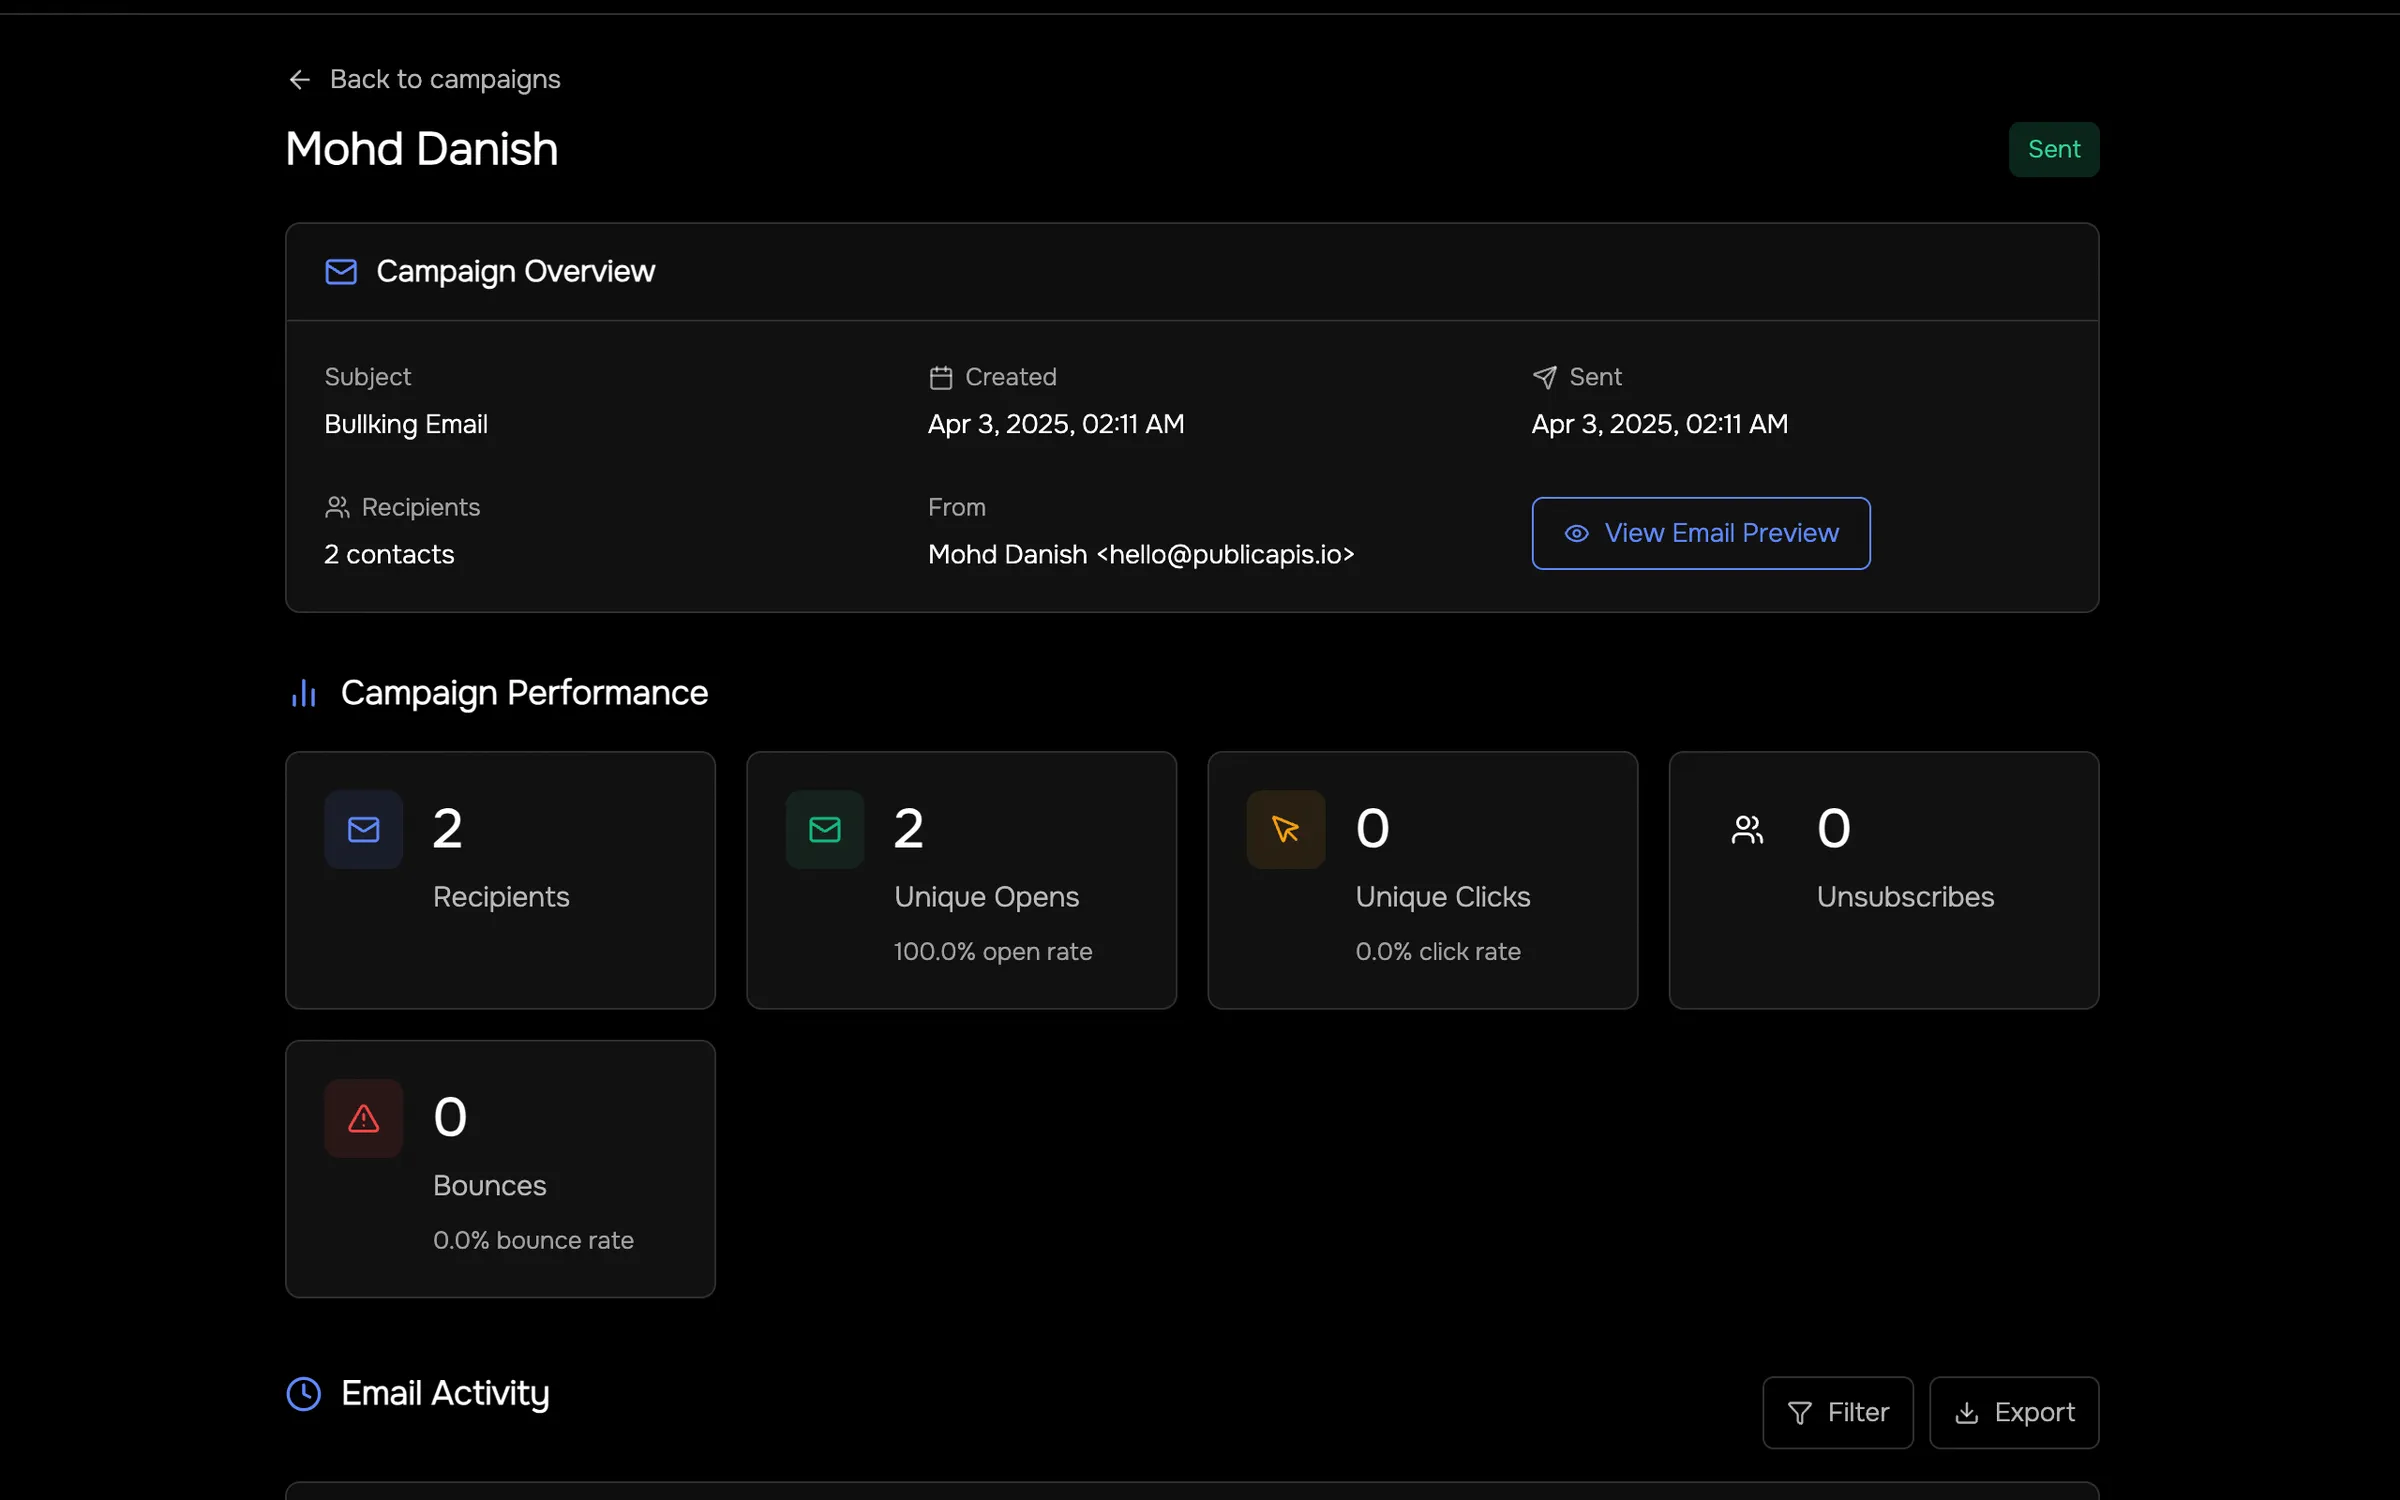This screenshot has height=1500, width=2400.
Task: Click the orange cursor Unique Clicks icon
Action: pyautogui.click(x=1285, y=829)
